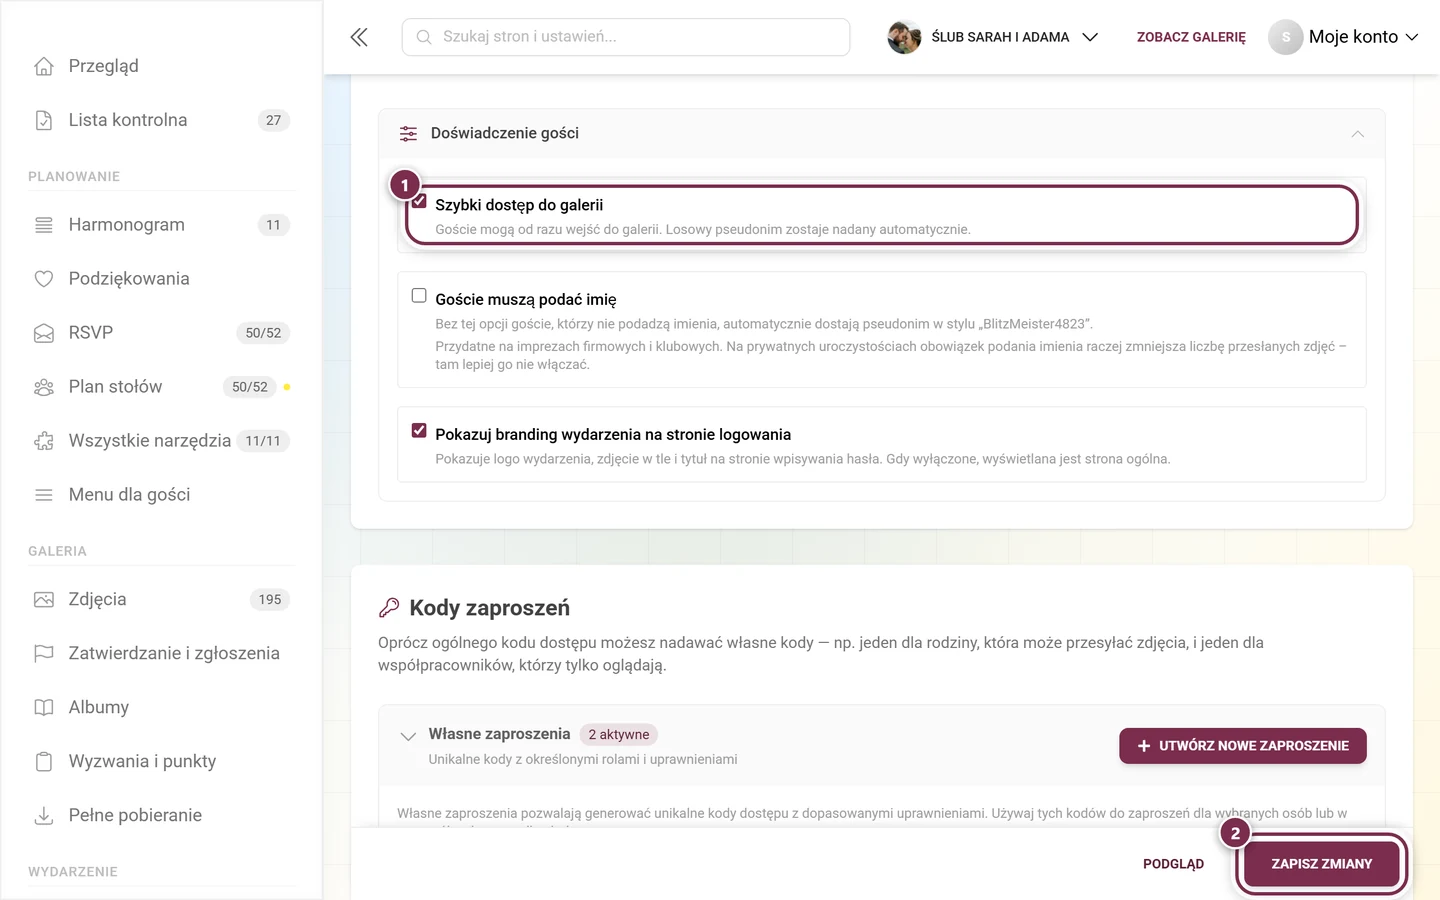
Task: Click Pełne pobieranie download icon
Action: (44, 815)
